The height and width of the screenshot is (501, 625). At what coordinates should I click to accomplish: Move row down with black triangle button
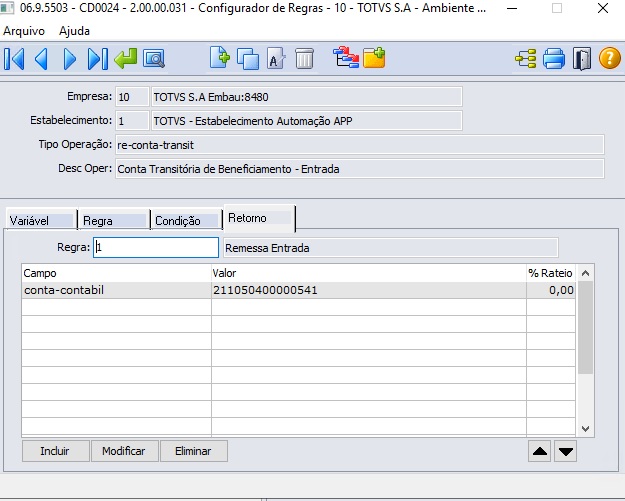click(566, 451)
